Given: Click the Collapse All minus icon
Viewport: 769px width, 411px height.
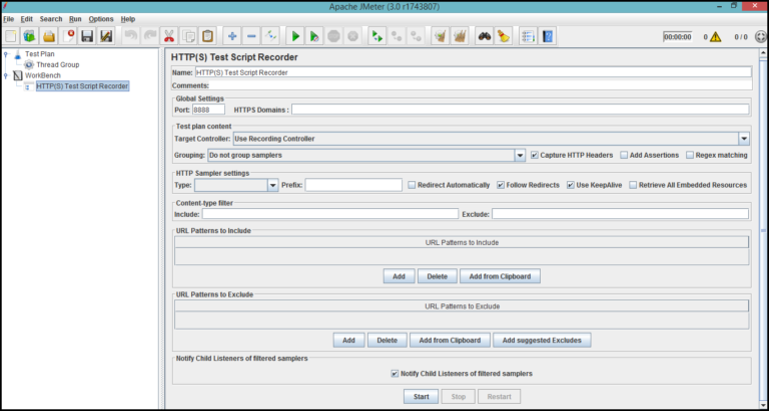Looking at the screenshot, I should [x=251, y=36].
